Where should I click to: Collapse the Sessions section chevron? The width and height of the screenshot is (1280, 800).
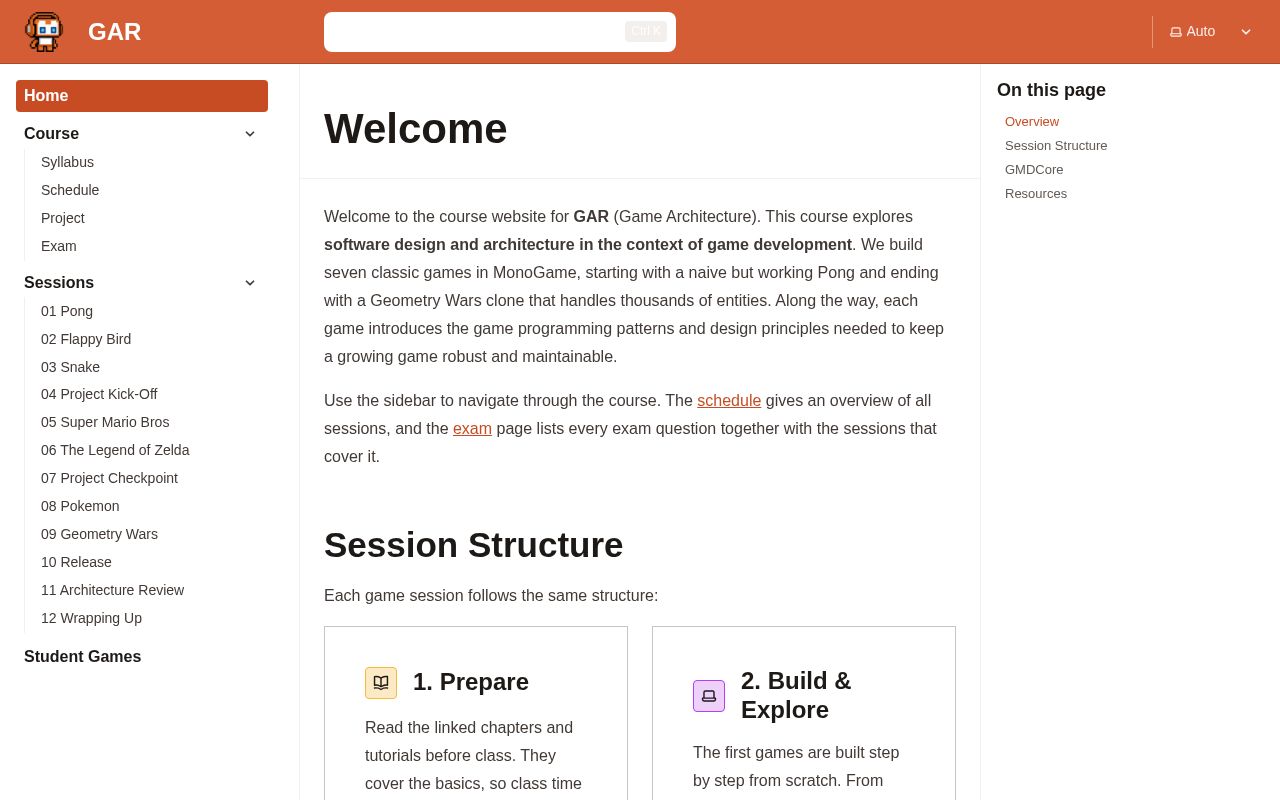(x=250, y=283)
